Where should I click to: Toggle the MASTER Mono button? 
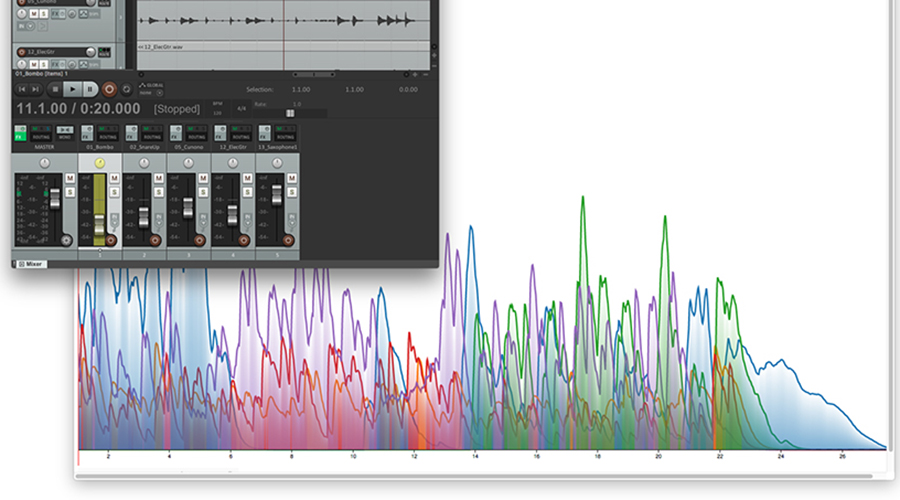[65, 133]
